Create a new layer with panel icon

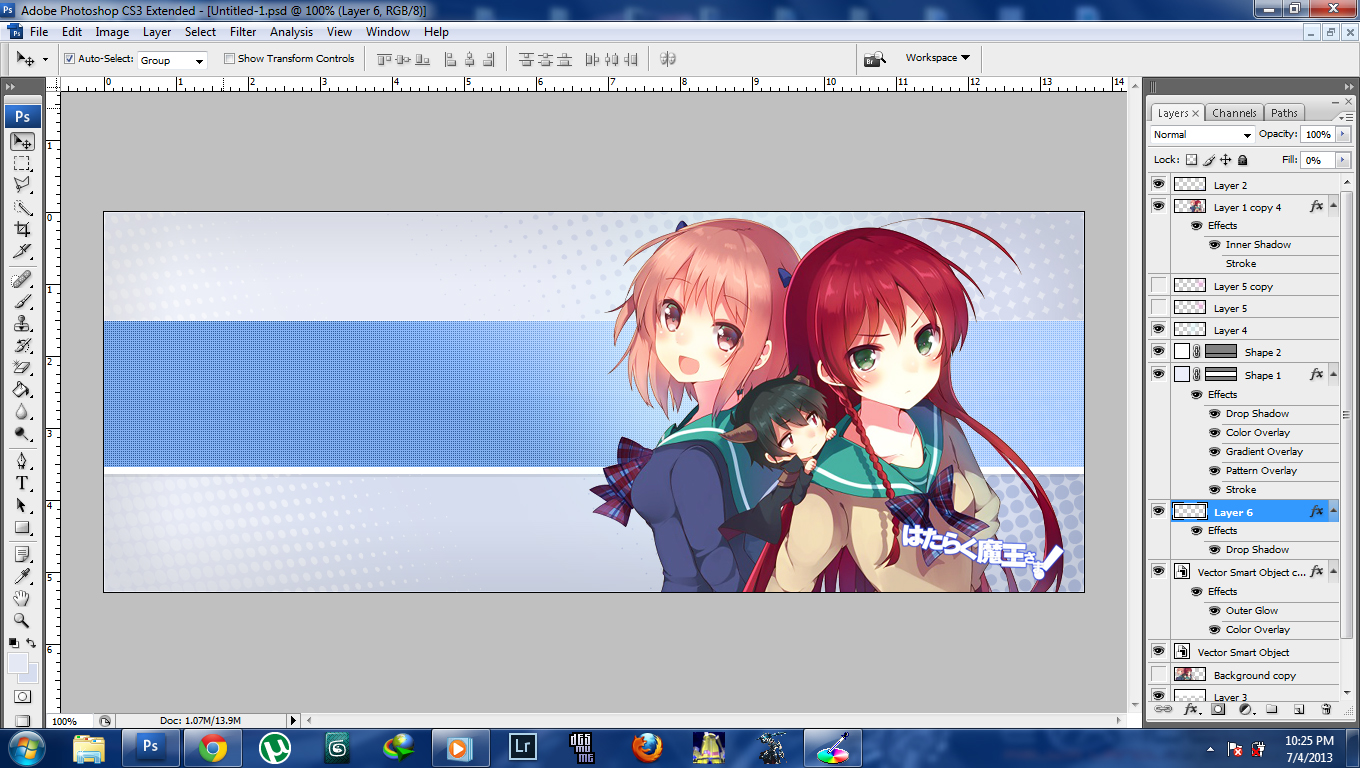[1299, 709]
